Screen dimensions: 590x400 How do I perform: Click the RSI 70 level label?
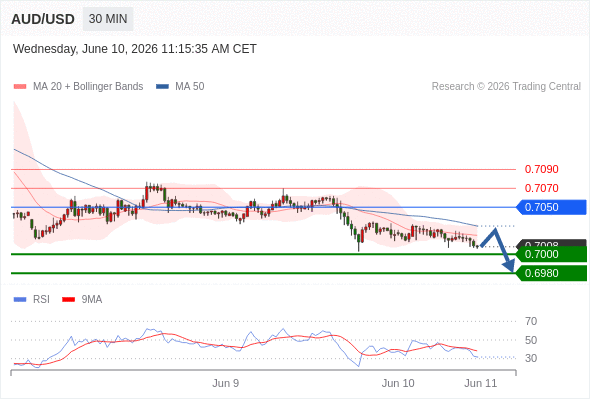pyautogui.click(x=531, y=321)
